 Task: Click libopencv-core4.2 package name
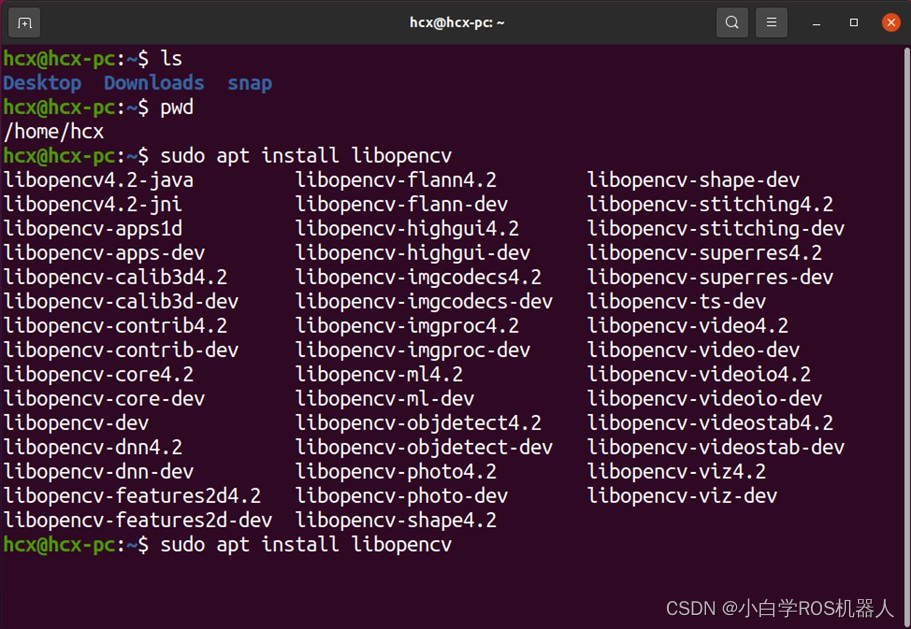[98, 375]
